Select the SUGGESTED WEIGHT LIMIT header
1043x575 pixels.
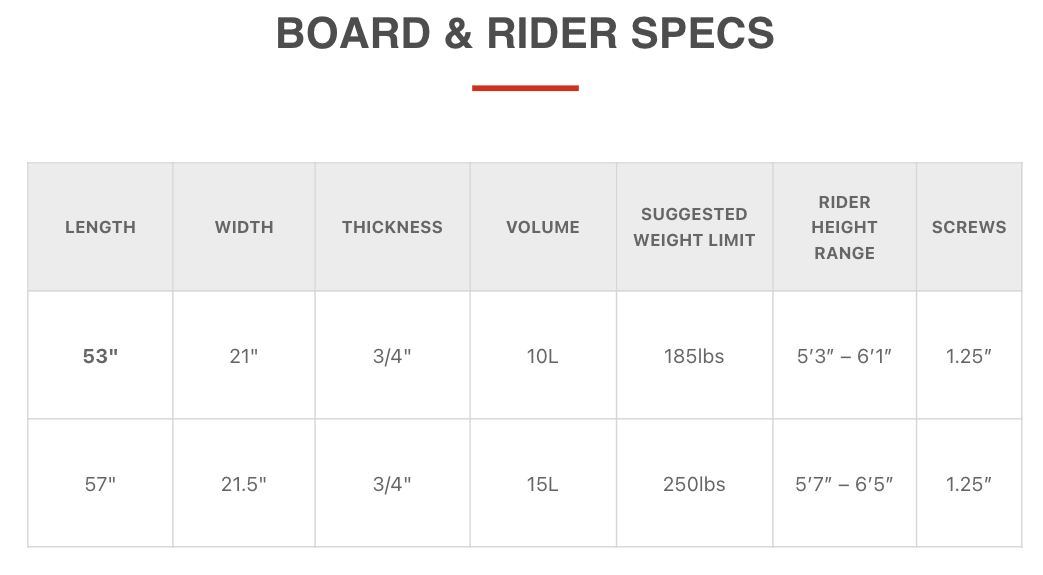click(x=694, y=227)
